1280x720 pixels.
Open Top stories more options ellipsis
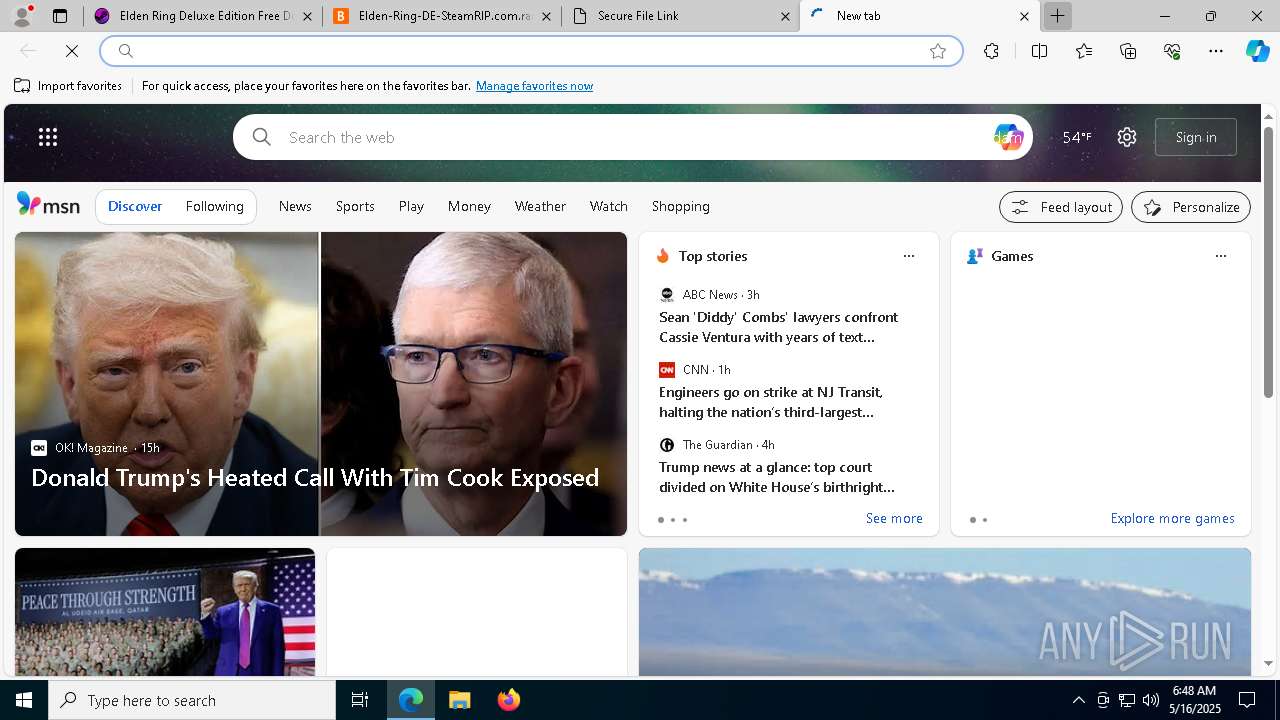click(x=909, y=256)
